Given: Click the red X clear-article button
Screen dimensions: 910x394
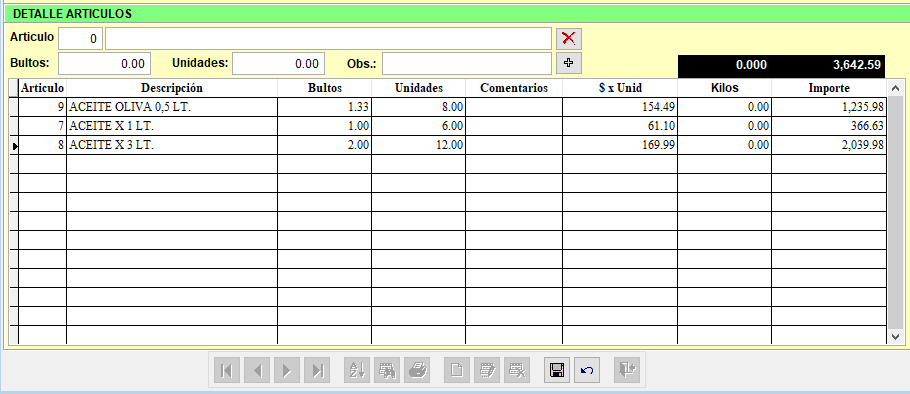Looking at the screenshot, I should (x=569, y=39).
